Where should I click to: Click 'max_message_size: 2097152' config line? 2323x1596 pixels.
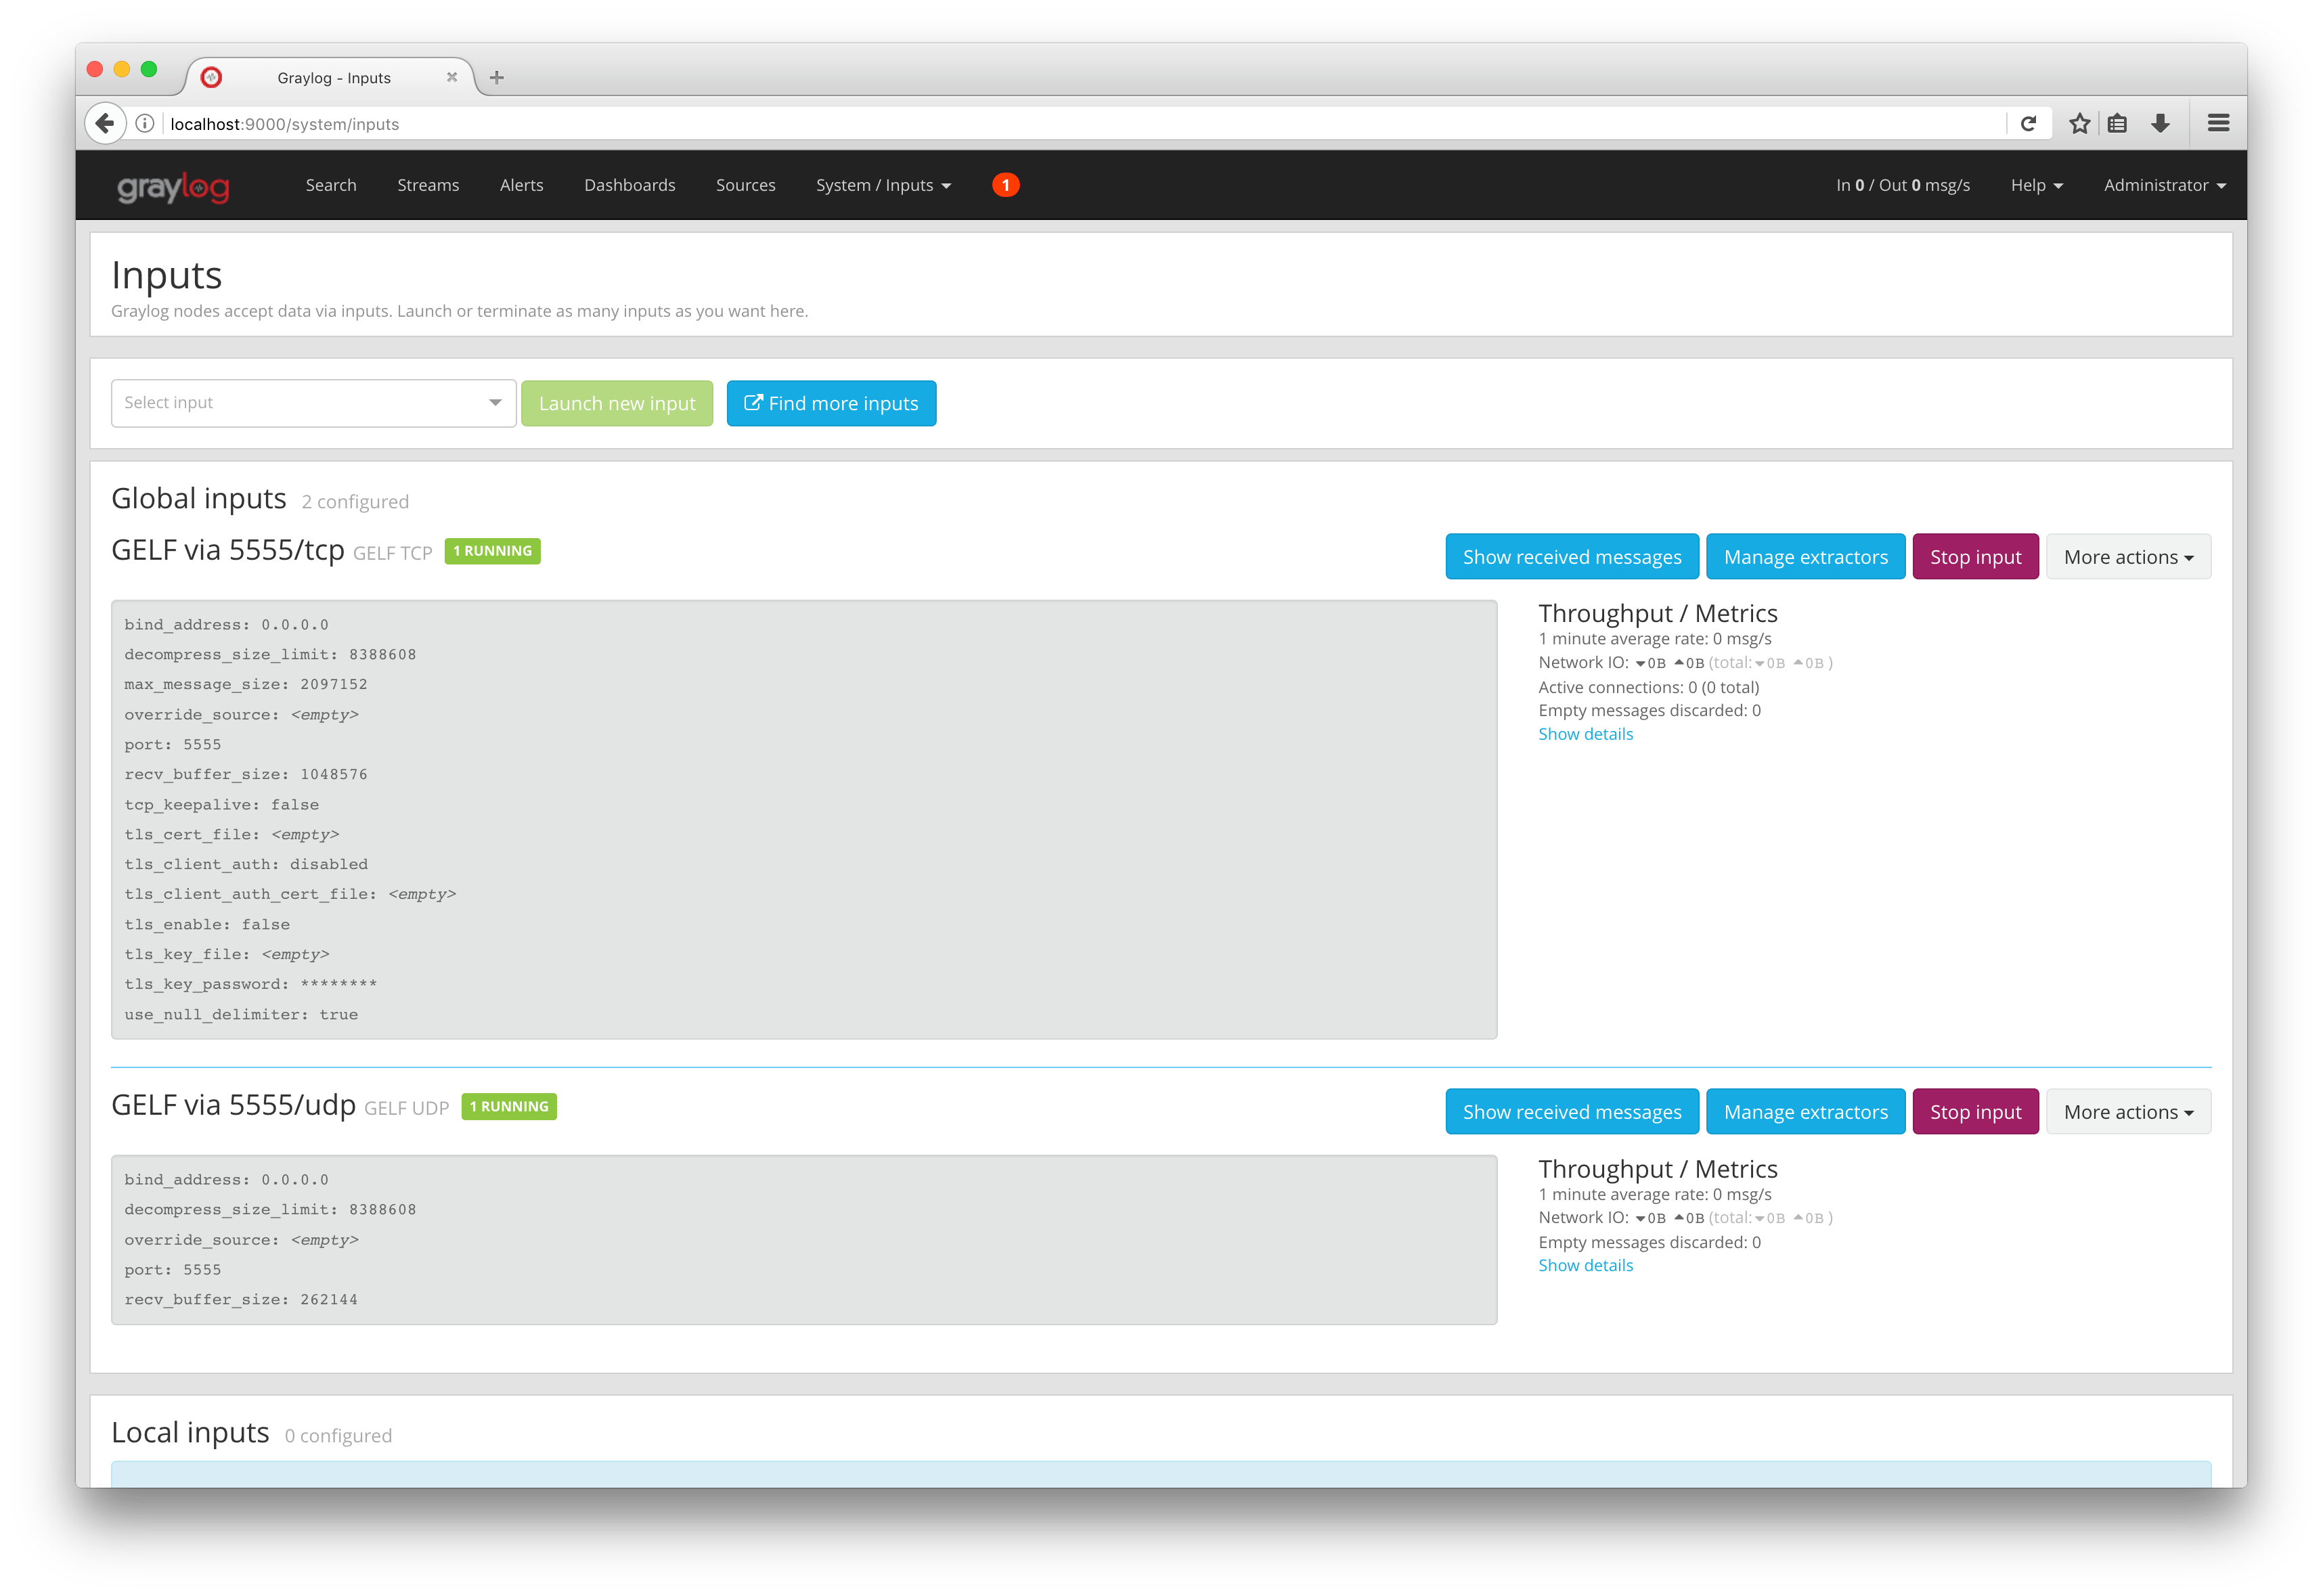(246, 684)
